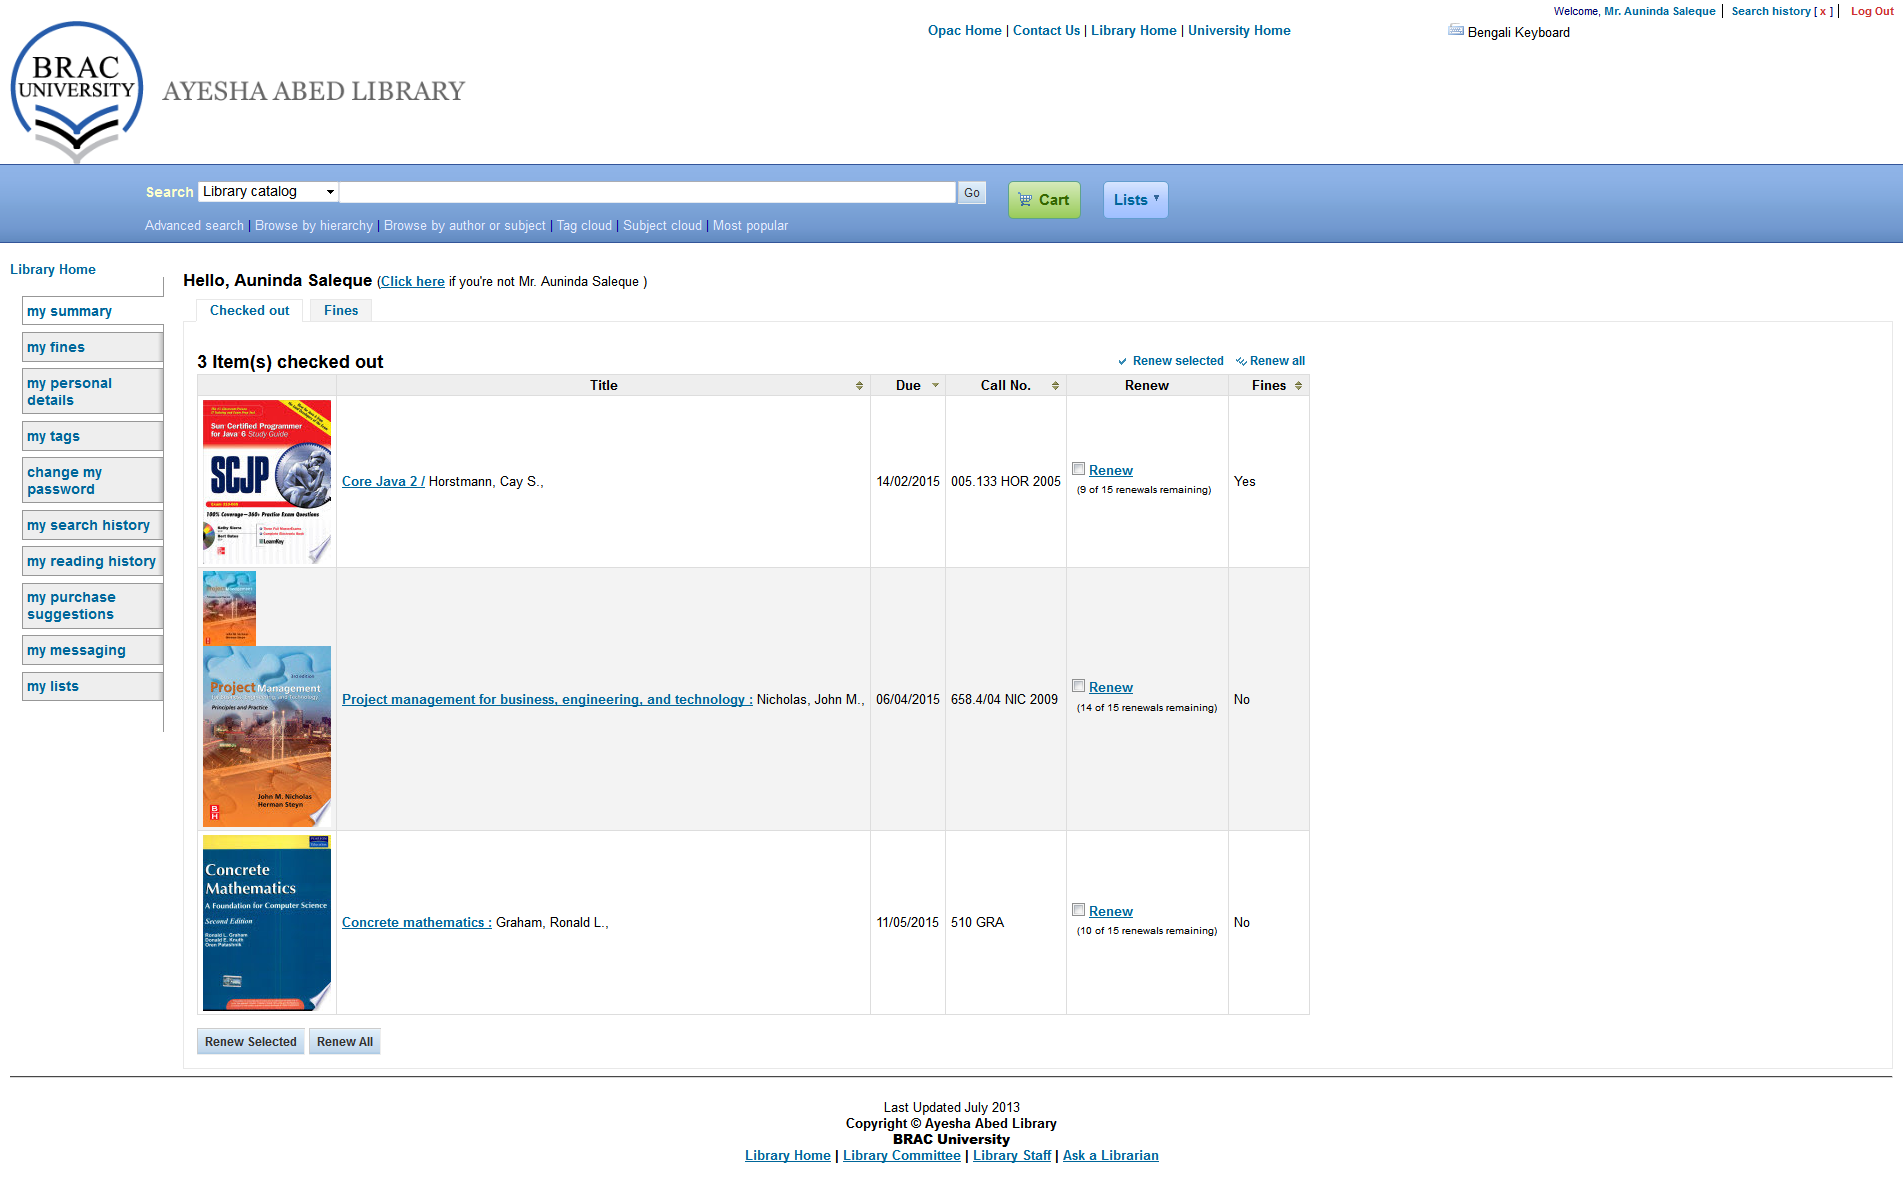Click the BRAC University logo
The image size is (1903, 1196).
[77, 91]
